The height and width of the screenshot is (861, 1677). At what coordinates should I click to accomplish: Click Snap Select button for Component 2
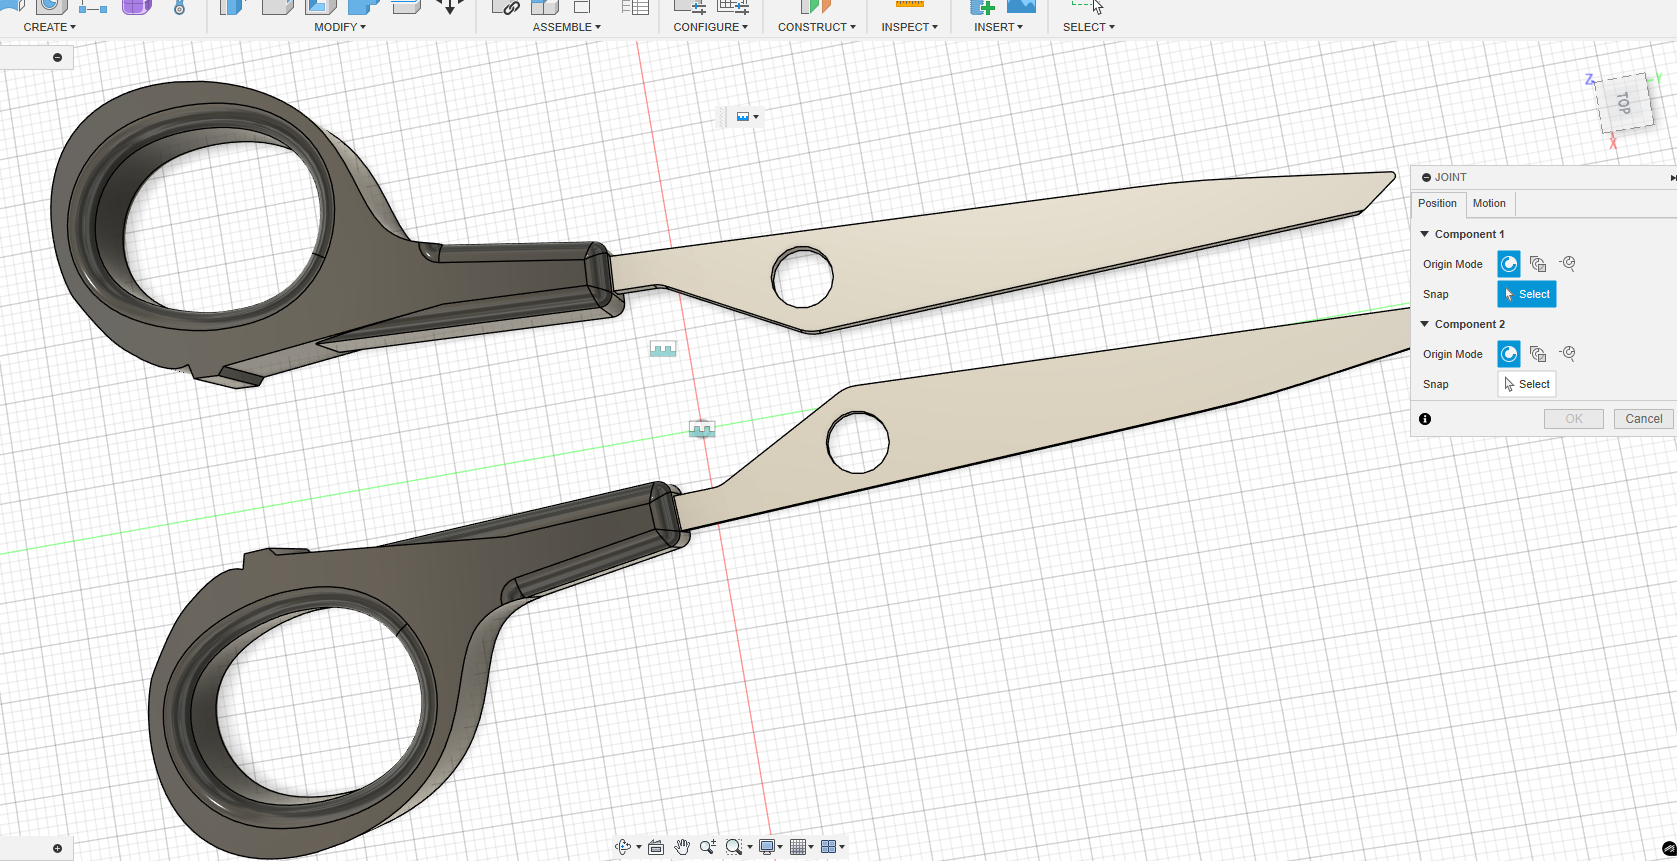click(x=1526, y=384)
